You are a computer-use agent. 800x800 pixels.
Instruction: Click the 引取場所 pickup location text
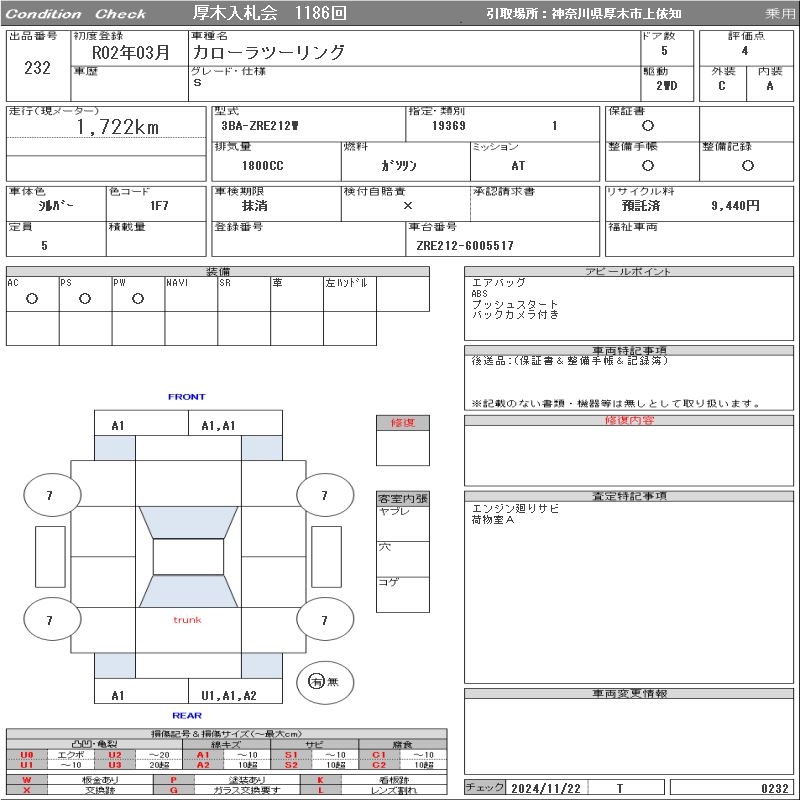tap(584, 14)
